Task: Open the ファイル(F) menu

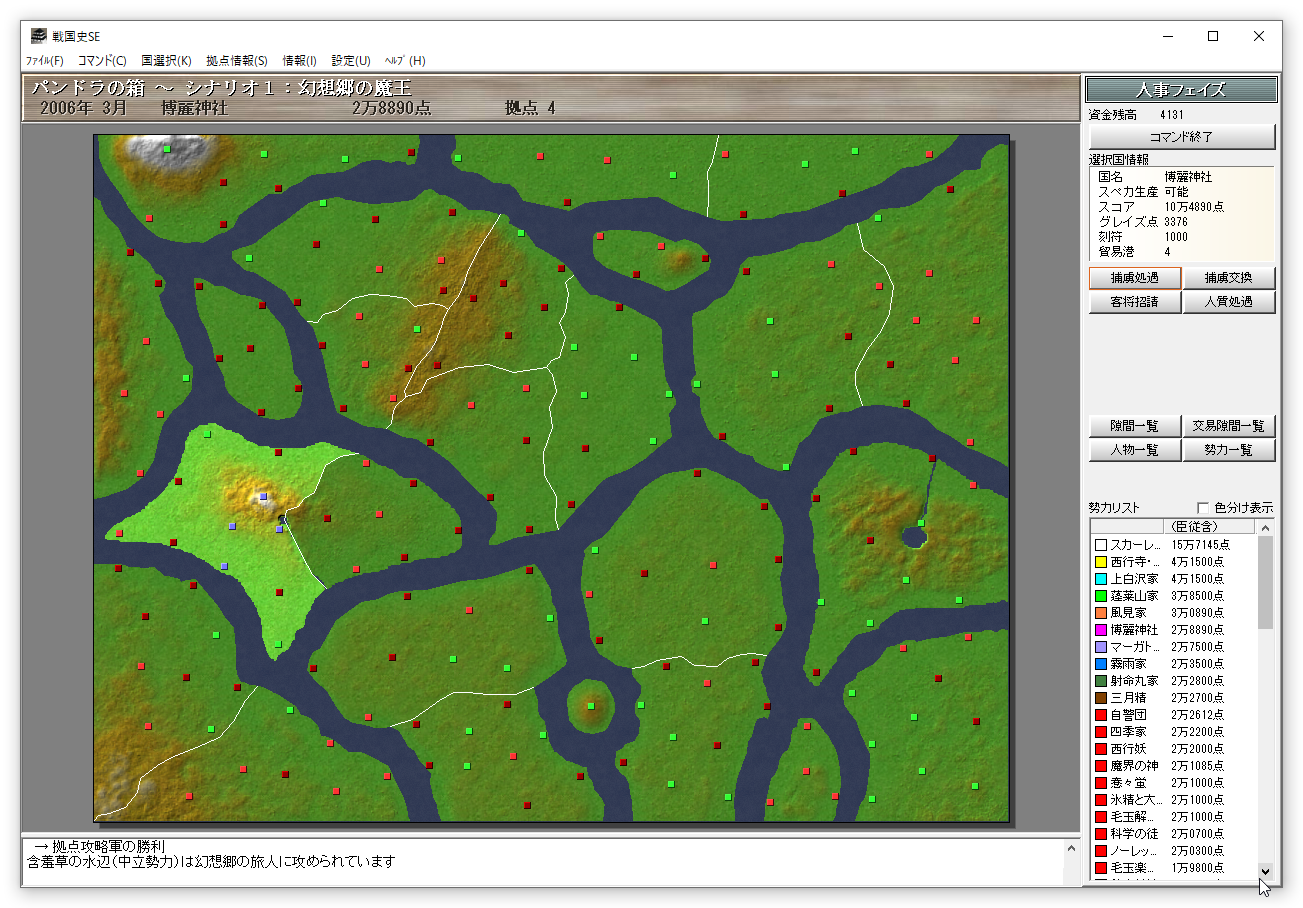Action: pyautogui.click(x=44, y=61)
